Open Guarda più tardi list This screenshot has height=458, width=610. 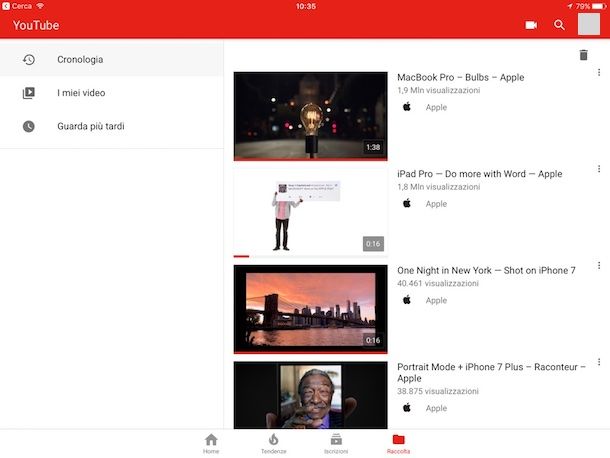click(x=112, y=126)
